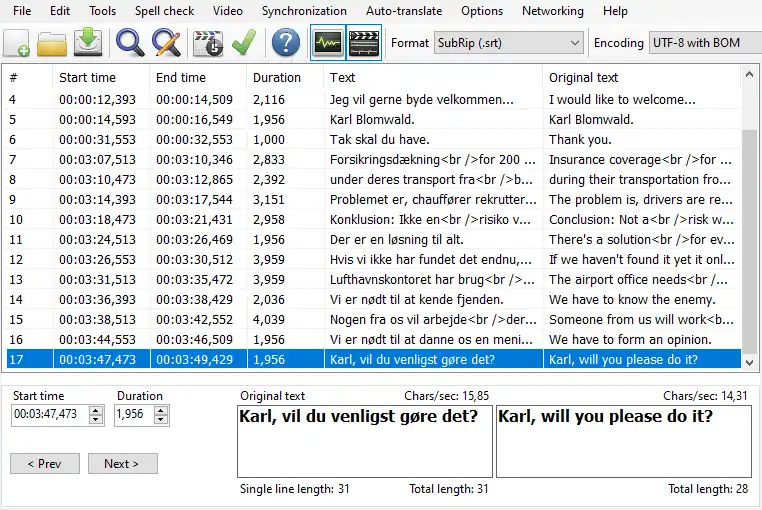The width and height of the screenshot is (762, 510).
Task: Toggle the video player clapperboard button
Action: pos(364,43)
